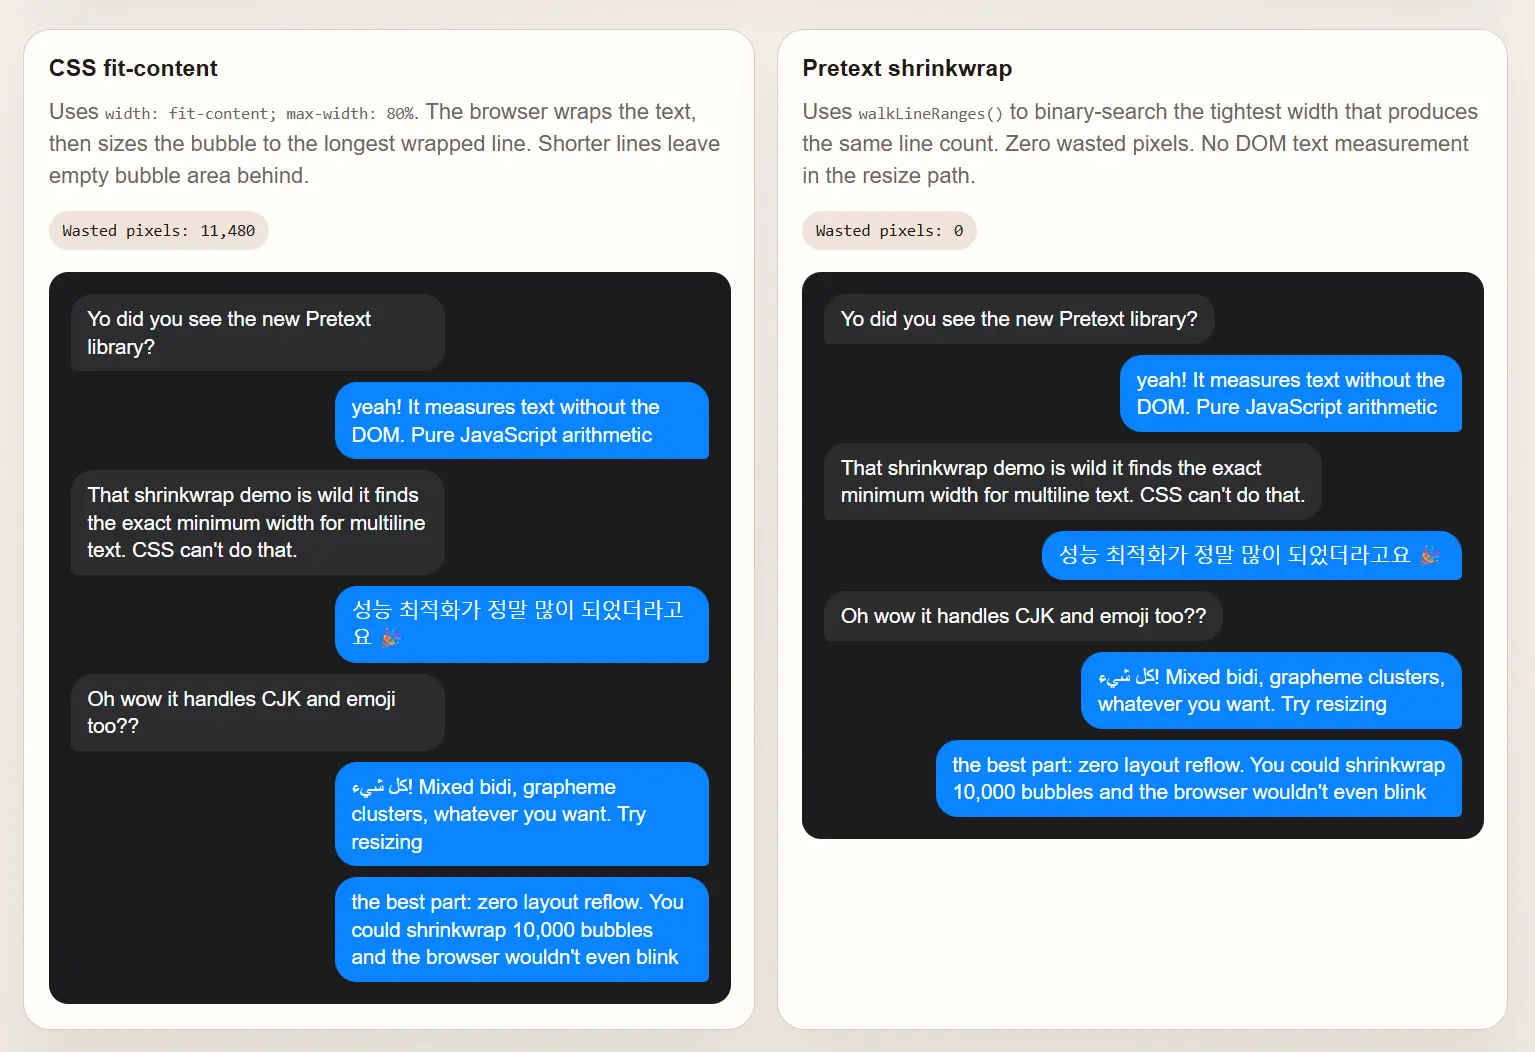Select the one-line "Yo did you see" bubble in Pretext shrinkwrap chat
Image resolution: width=1535 pixels, height=1052 pixels.
coord(1018,319)
